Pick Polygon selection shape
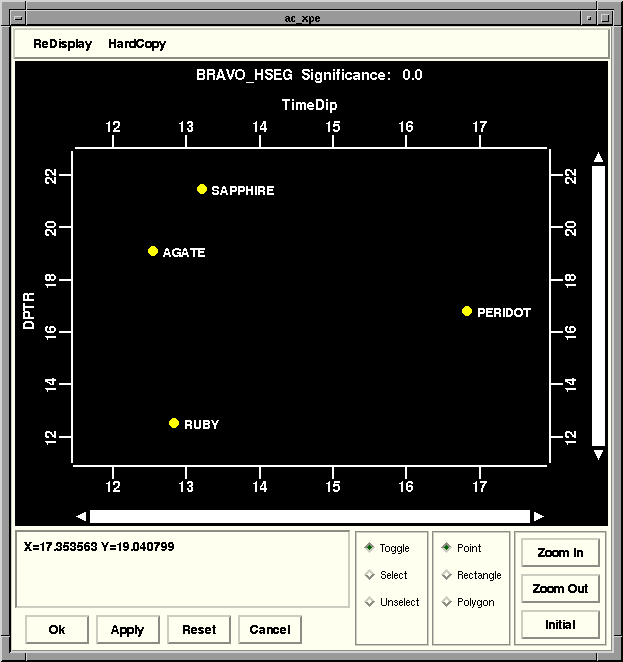This screenshot has width=623, height=662. pyautogui.click(x=447, y=602)
